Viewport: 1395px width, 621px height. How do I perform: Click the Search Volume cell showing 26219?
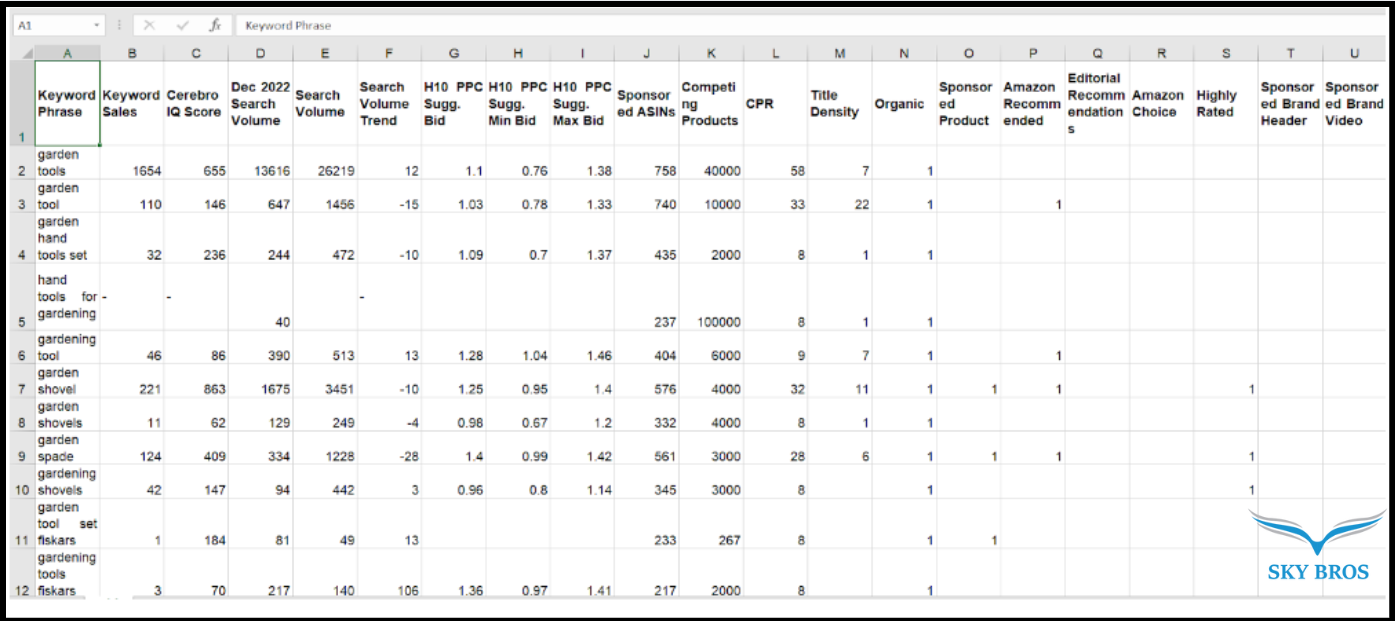325,171
